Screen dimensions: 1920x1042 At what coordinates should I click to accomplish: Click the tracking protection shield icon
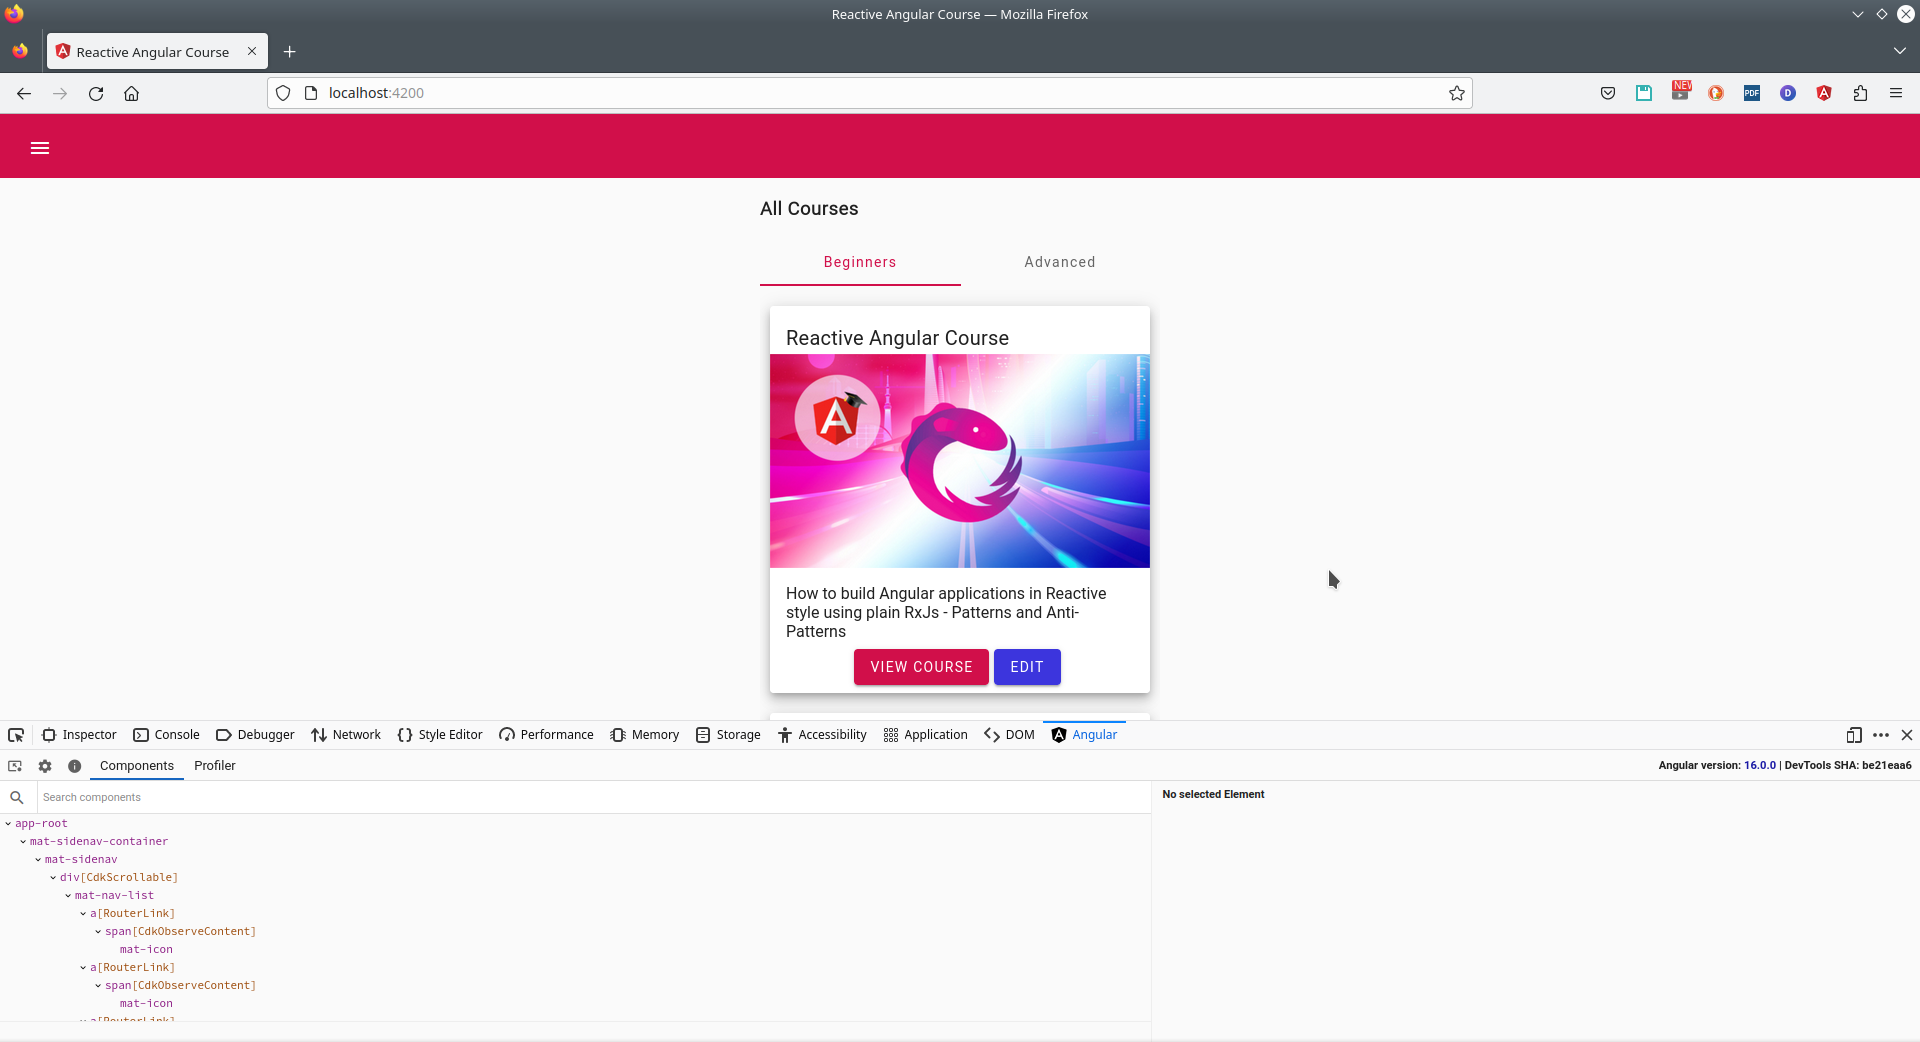point(283,93)
